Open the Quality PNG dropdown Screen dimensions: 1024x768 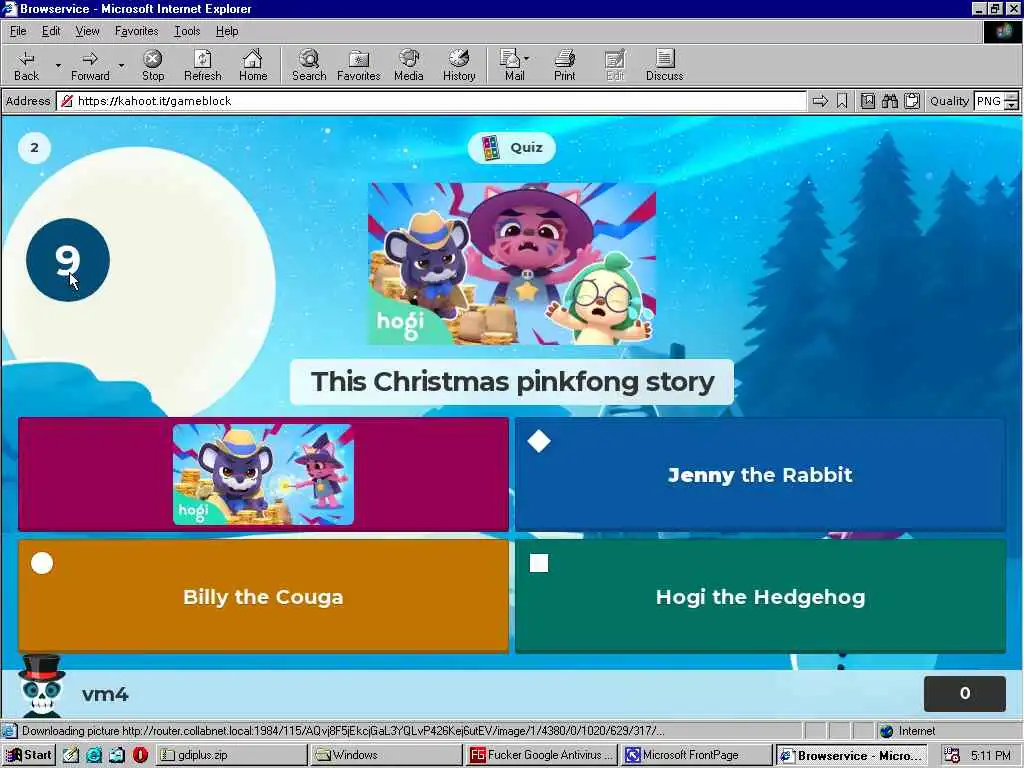(x=996, y=101)
